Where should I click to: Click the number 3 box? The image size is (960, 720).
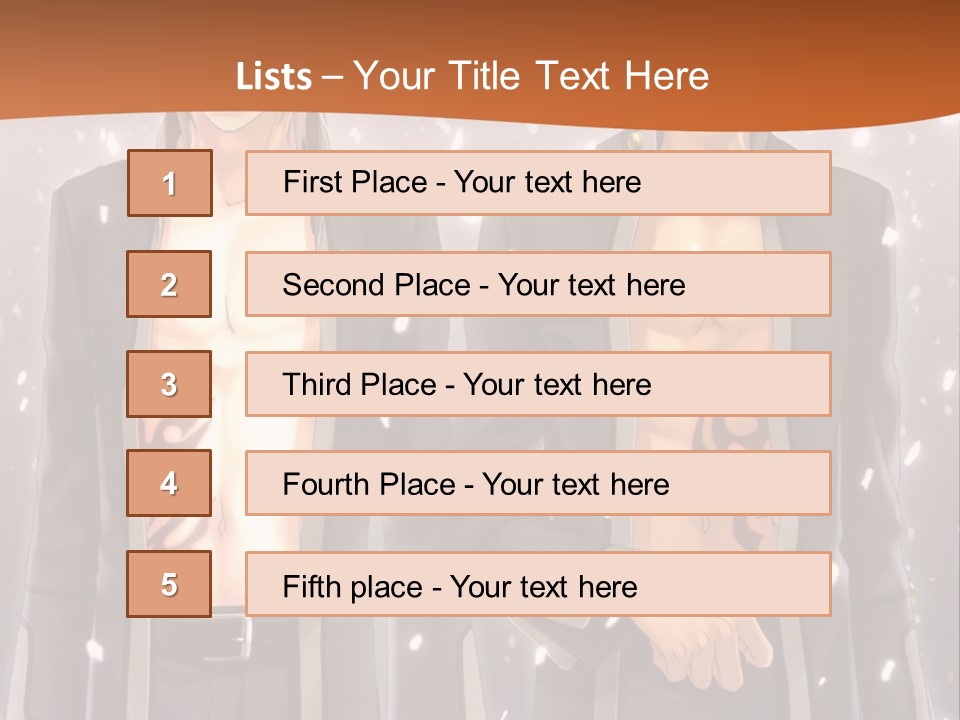[169, 384]
